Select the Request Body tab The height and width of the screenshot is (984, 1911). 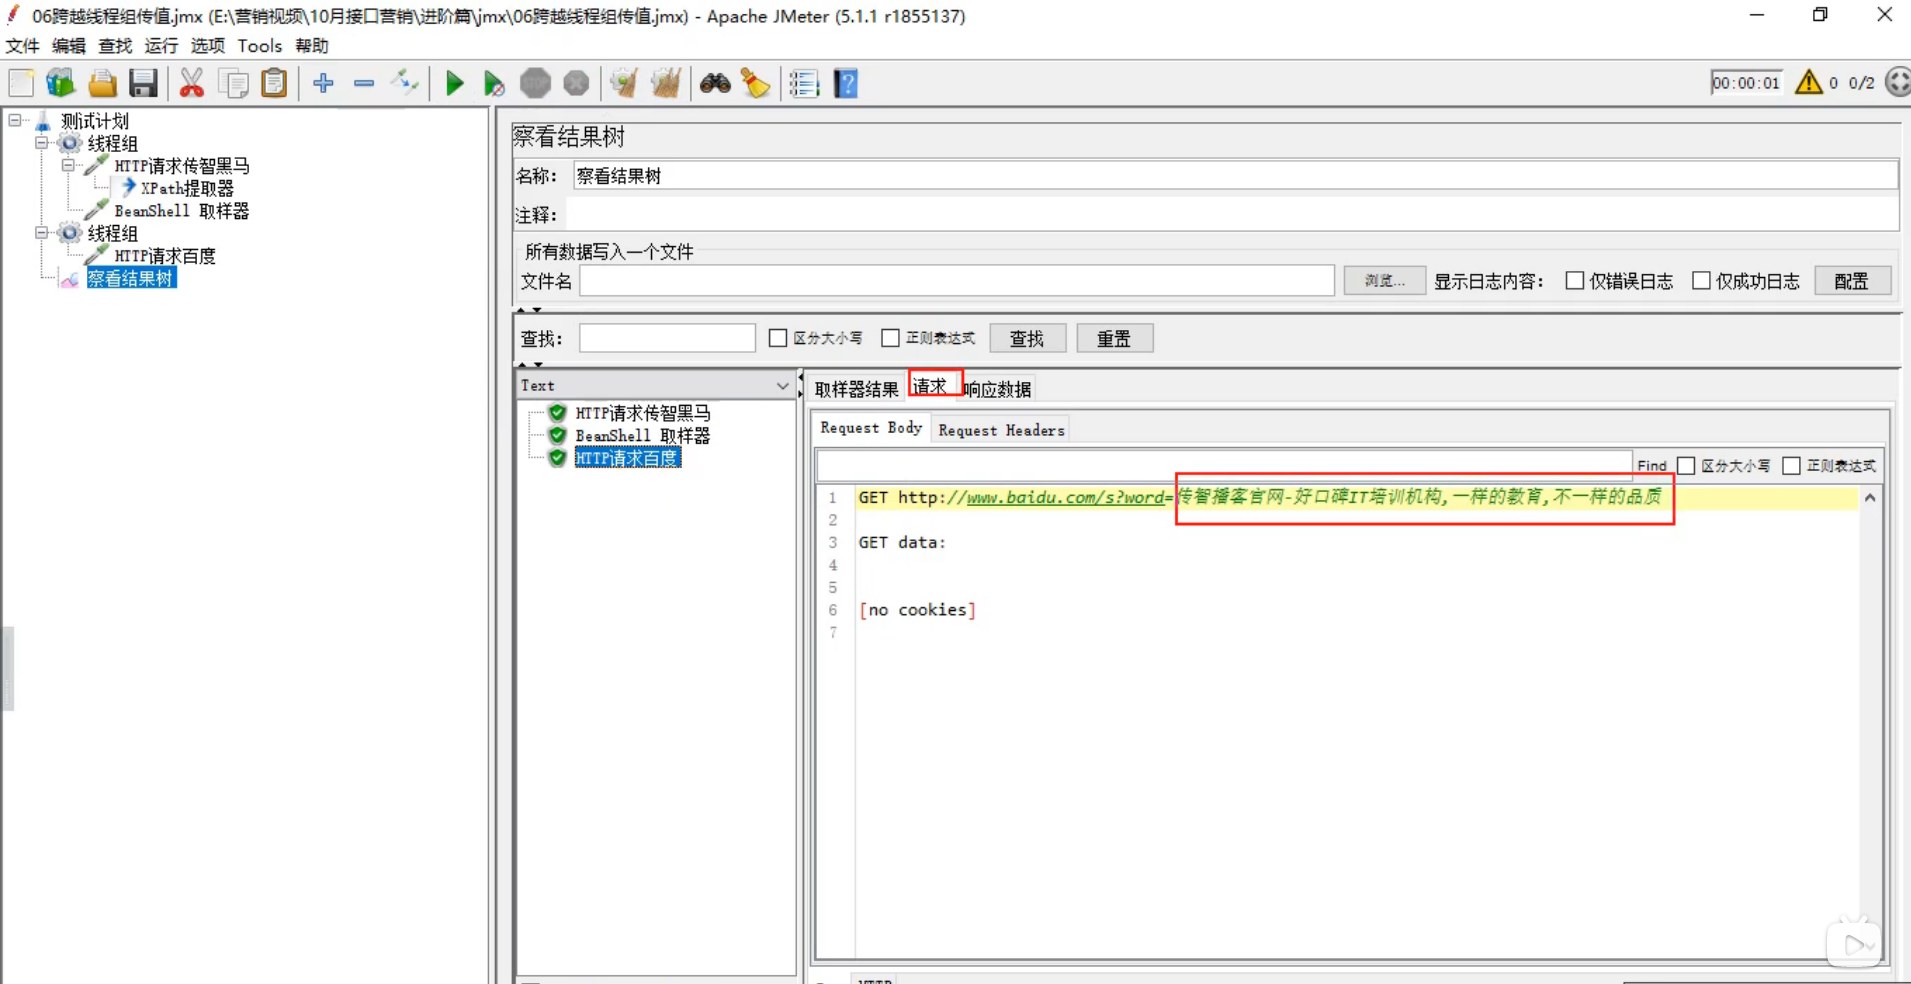(x=871, y=428)
